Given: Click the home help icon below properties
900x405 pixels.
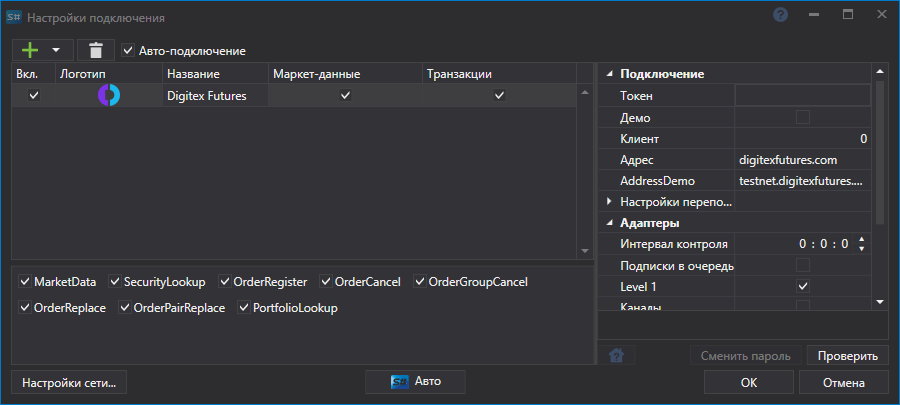Looking at the screenshot, I should point(616,356).
